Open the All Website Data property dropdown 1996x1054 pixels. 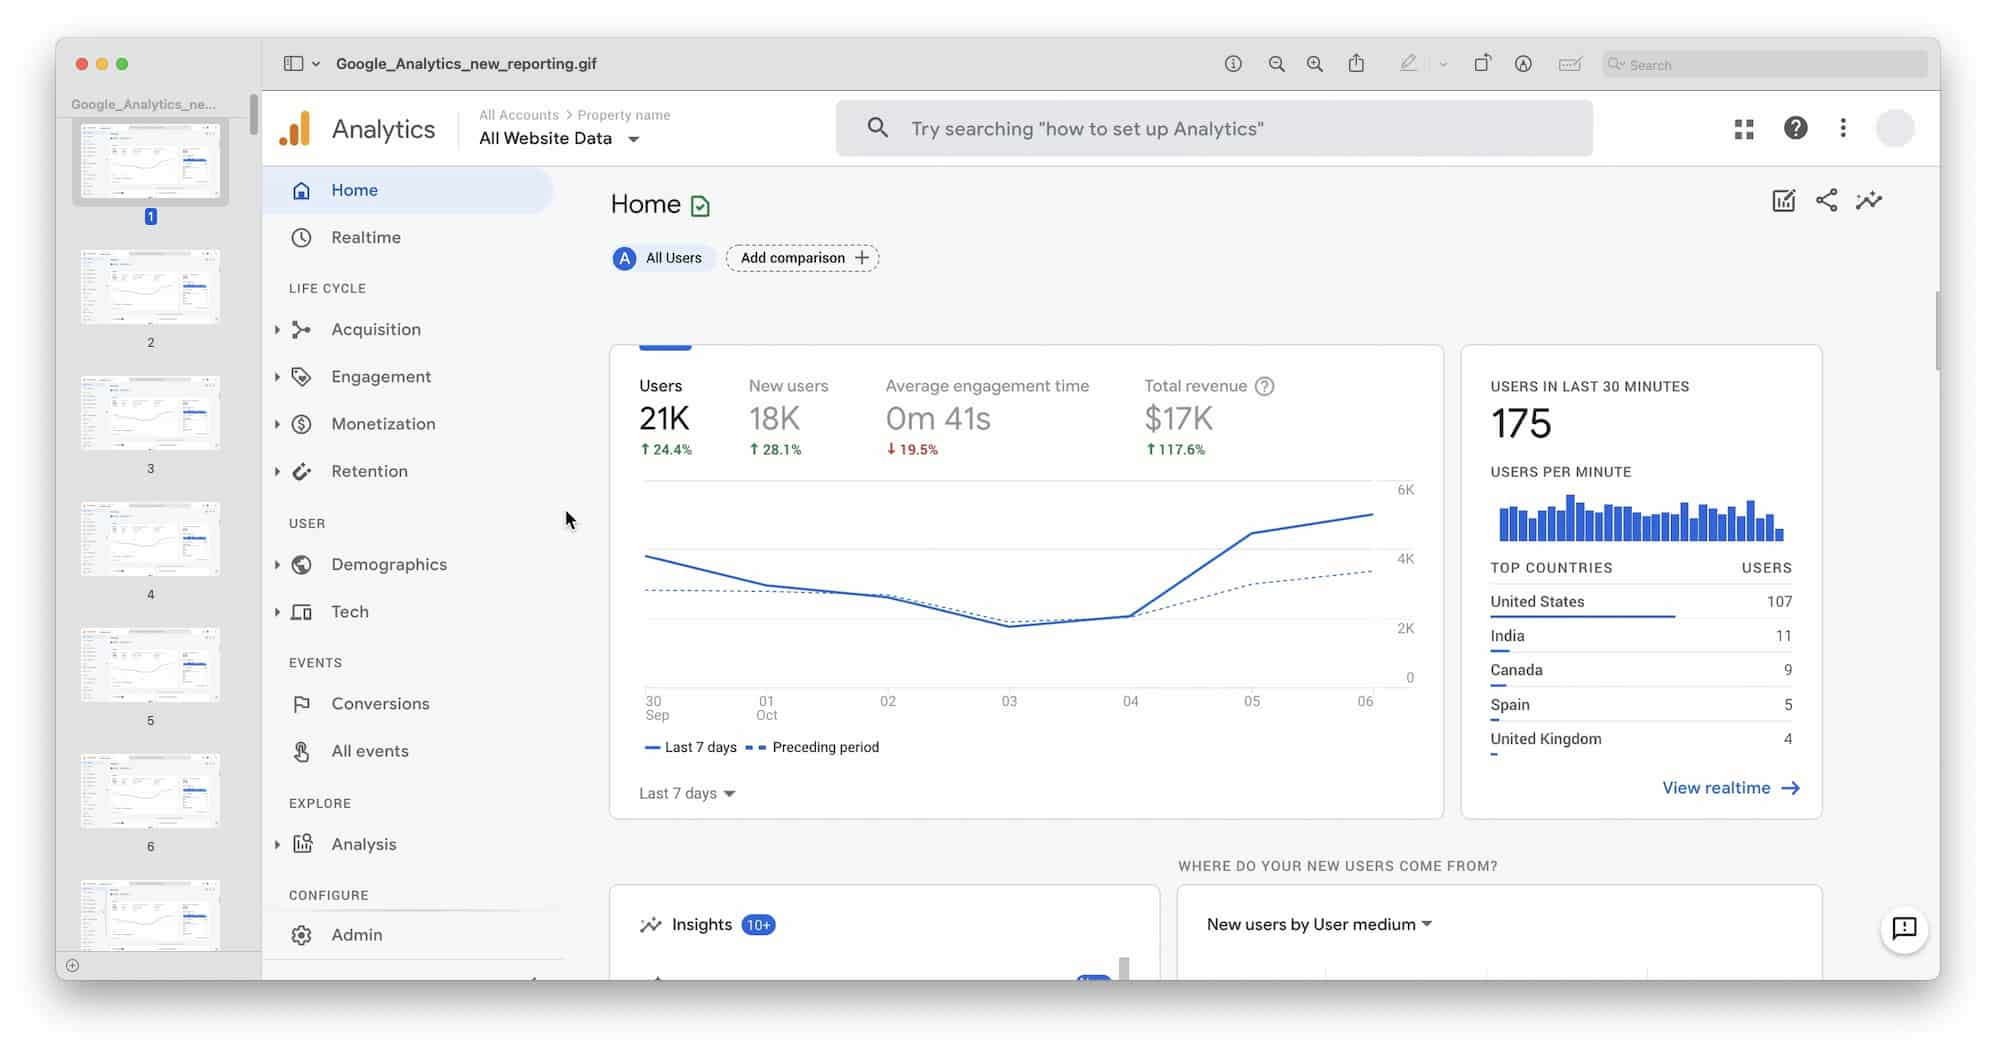tap(559, 138)
